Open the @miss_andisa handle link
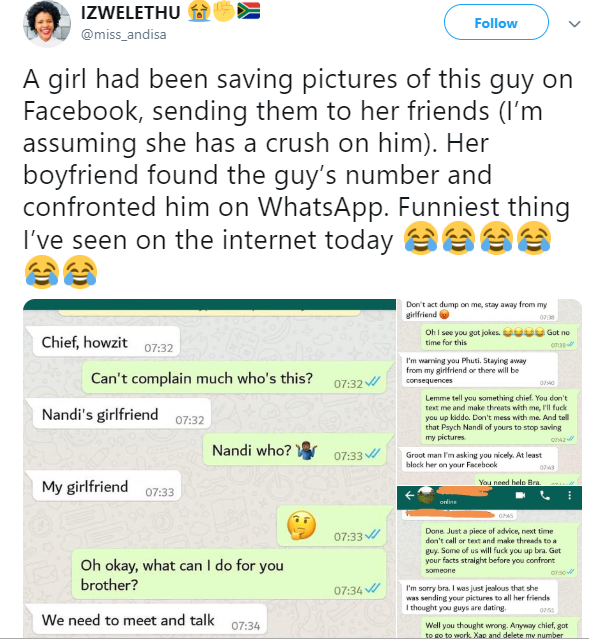This screenshot has width=589, height=639. [x=124, y=35]
